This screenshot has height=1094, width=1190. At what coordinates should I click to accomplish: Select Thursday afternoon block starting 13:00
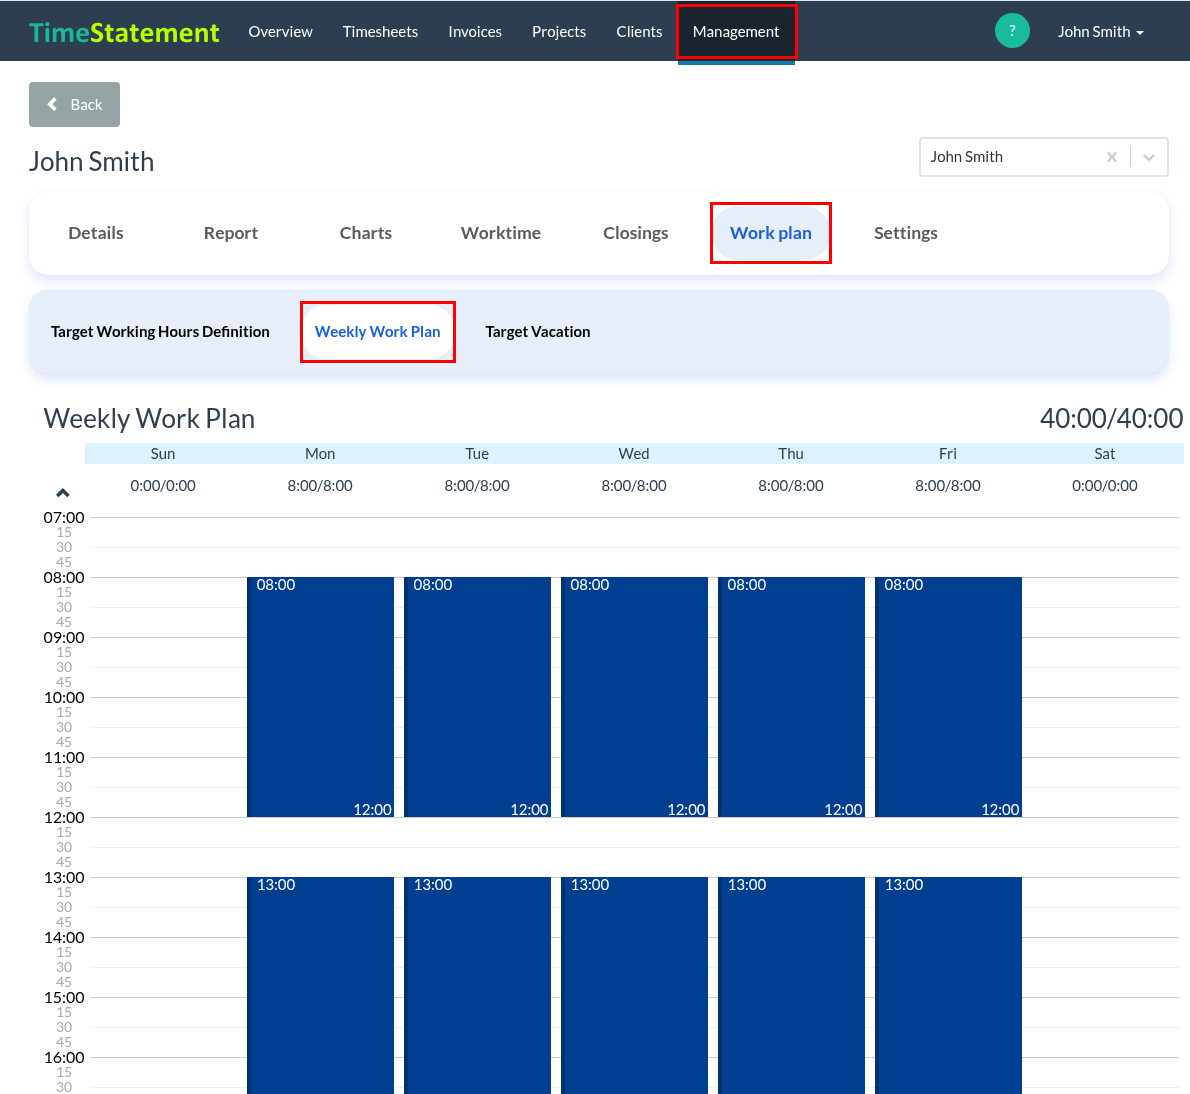(x=792, y=986)
